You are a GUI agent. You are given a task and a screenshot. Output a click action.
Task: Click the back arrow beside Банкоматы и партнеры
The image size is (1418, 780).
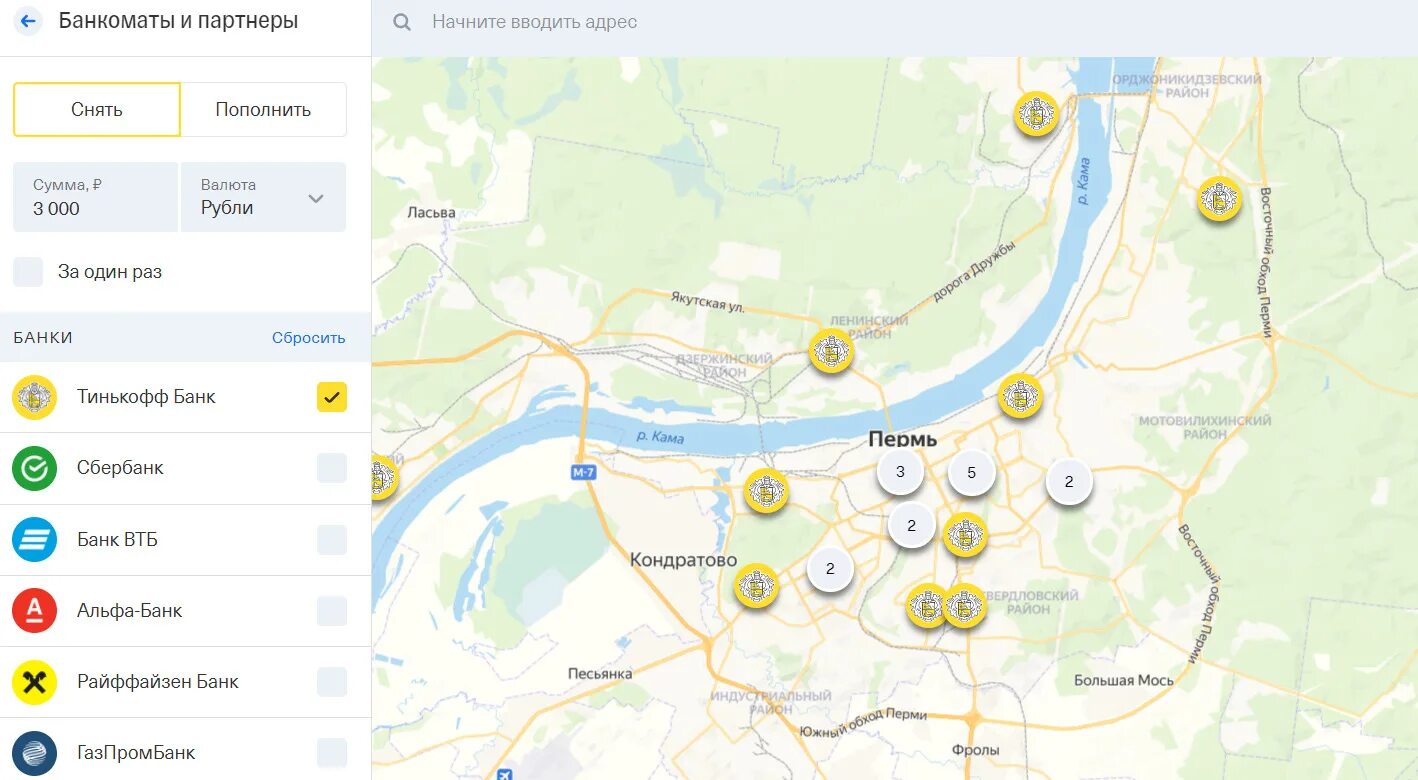click(28, 21)
